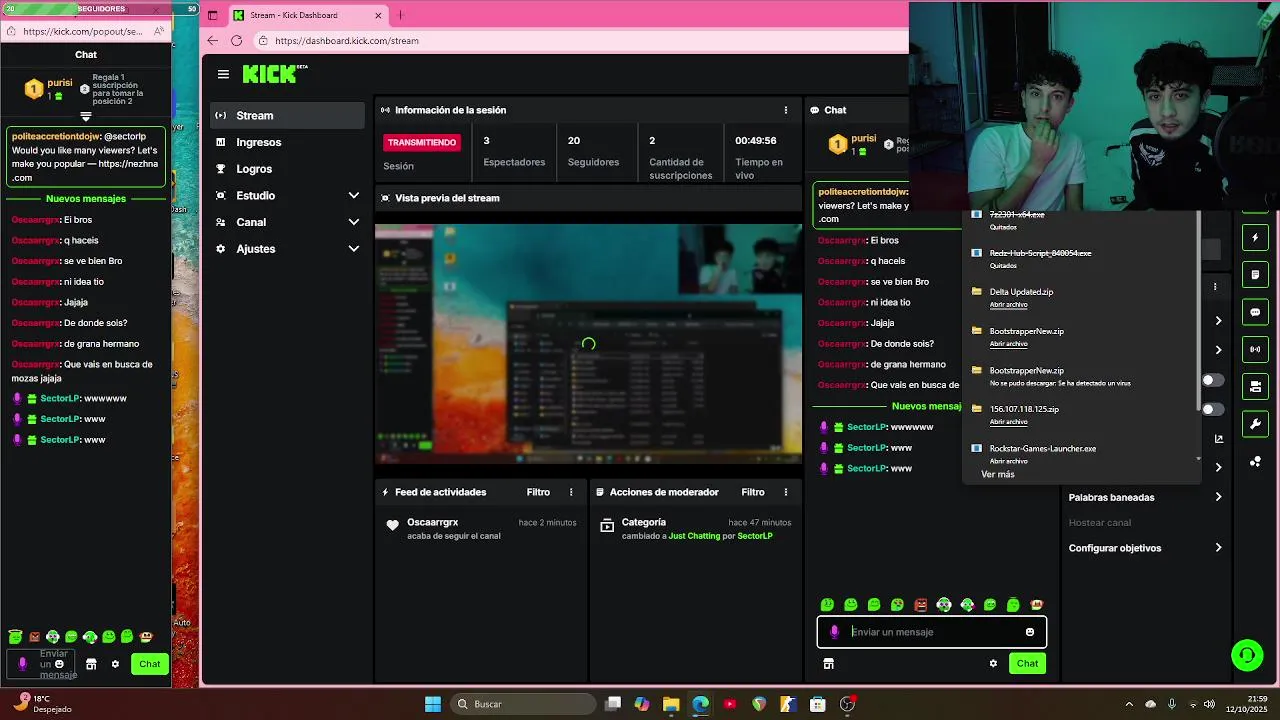Open archive link under Delta Updated.zip
1280x720 pixels.
[1008, 305]
